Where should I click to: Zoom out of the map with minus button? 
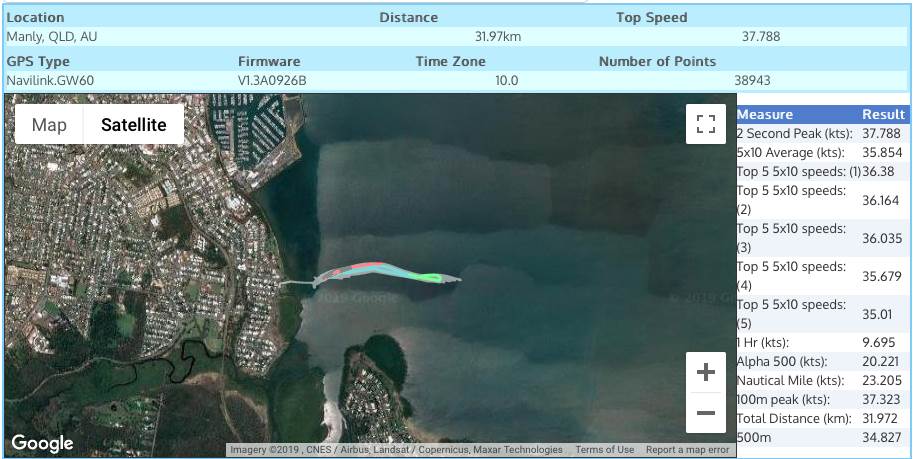click(706, 412)
